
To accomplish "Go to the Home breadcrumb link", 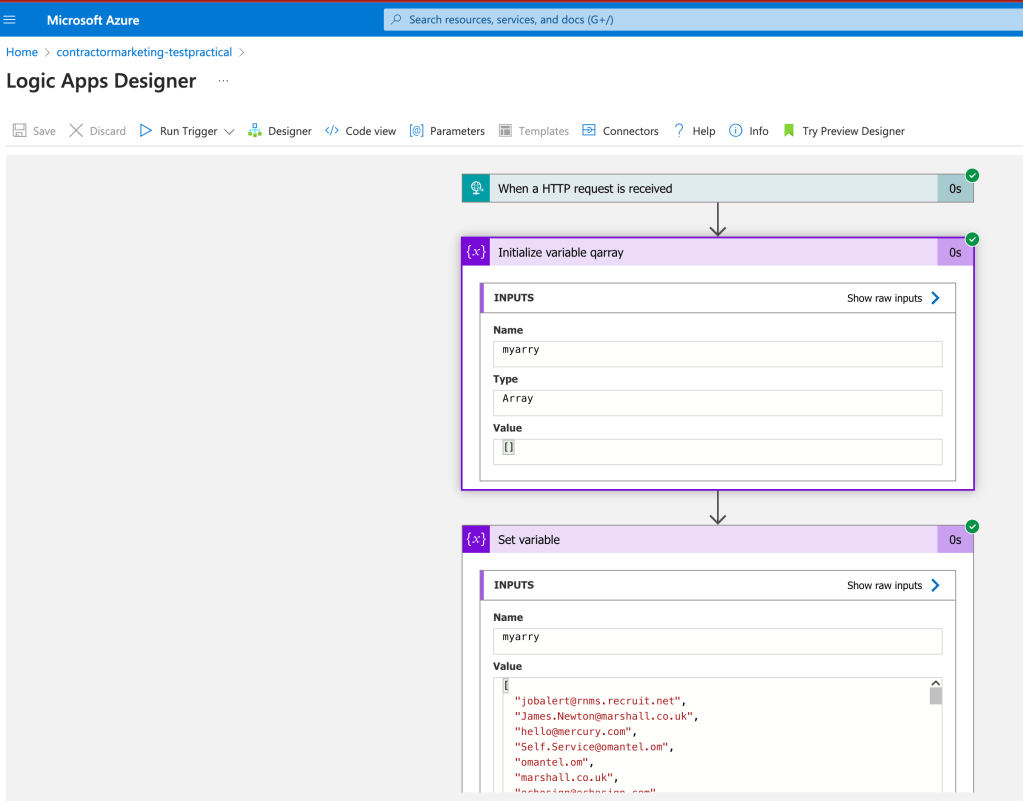I will pos(22,52).
